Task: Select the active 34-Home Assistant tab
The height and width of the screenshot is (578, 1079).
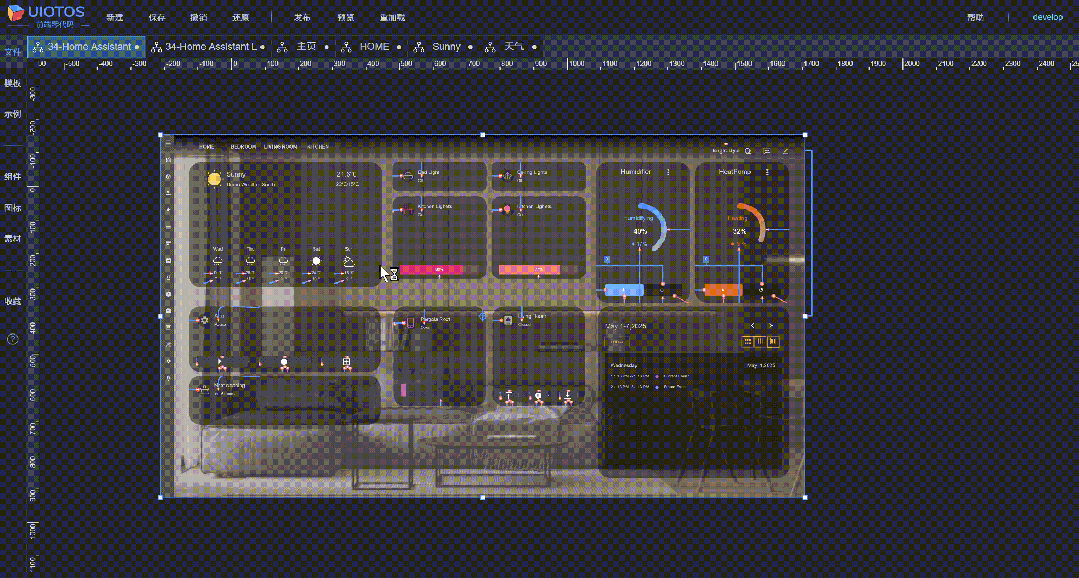Action: (x=86, y=47)
